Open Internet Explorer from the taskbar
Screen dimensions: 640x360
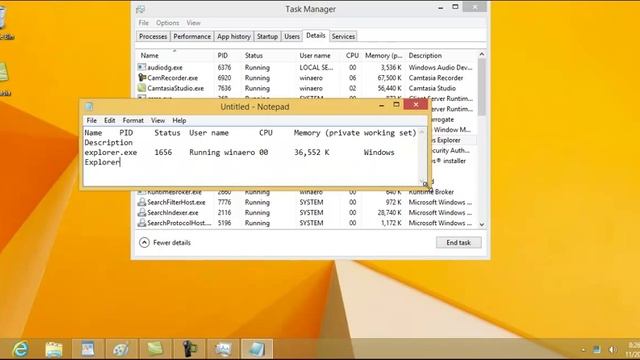pyautogui.click(x=20, y=349)
